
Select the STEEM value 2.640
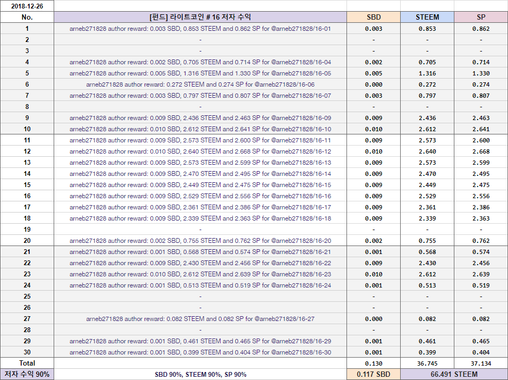pos(427,151)
